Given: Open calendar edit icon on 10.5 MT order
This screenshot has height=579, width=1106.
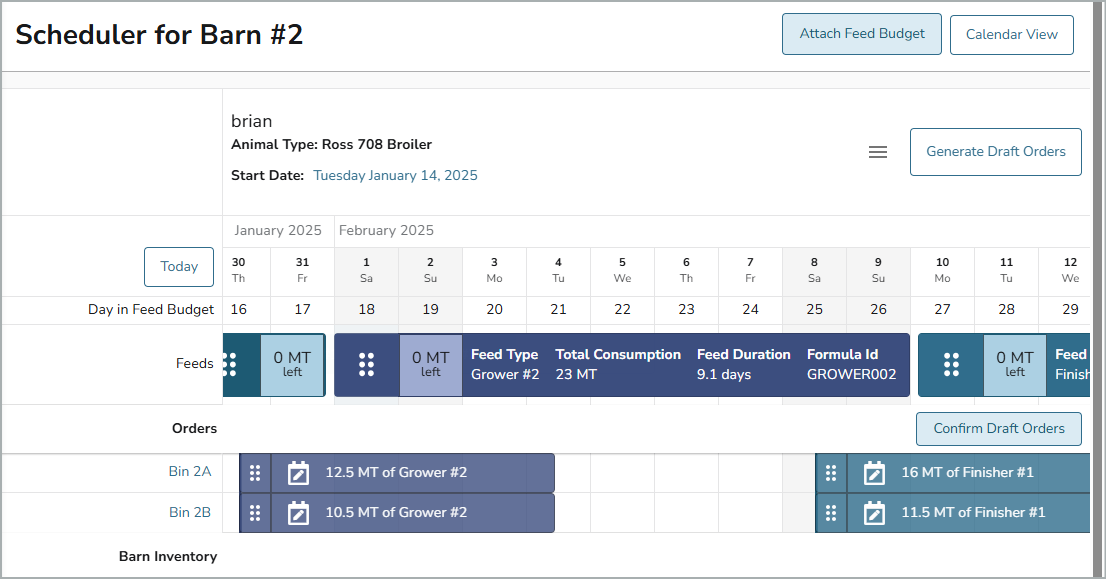Looking at the screenshot, I should [298, 513].
